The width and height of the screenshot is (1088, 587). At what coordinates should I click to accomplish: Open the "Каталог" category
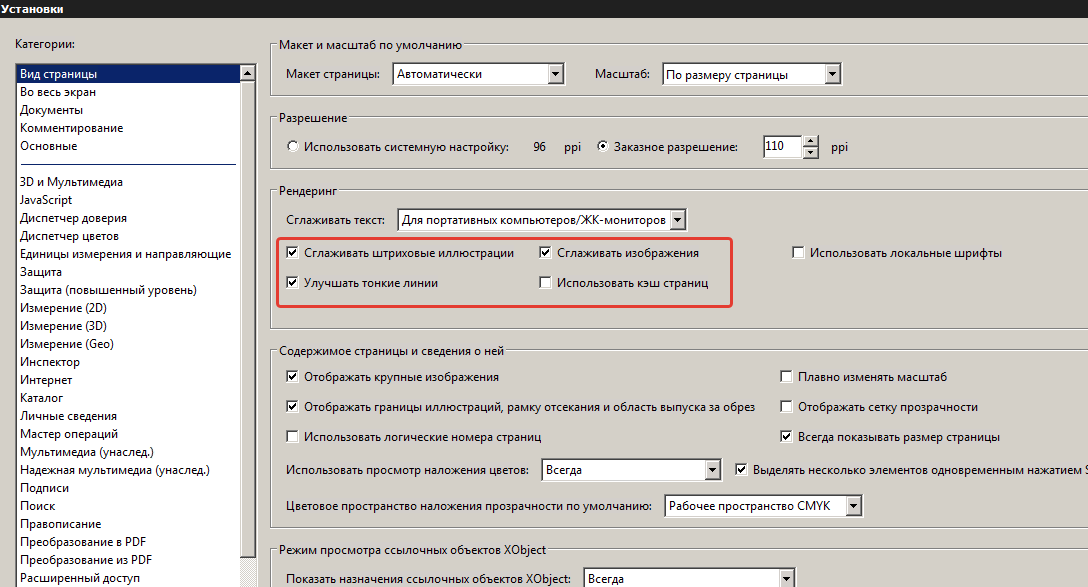point(42,398)
